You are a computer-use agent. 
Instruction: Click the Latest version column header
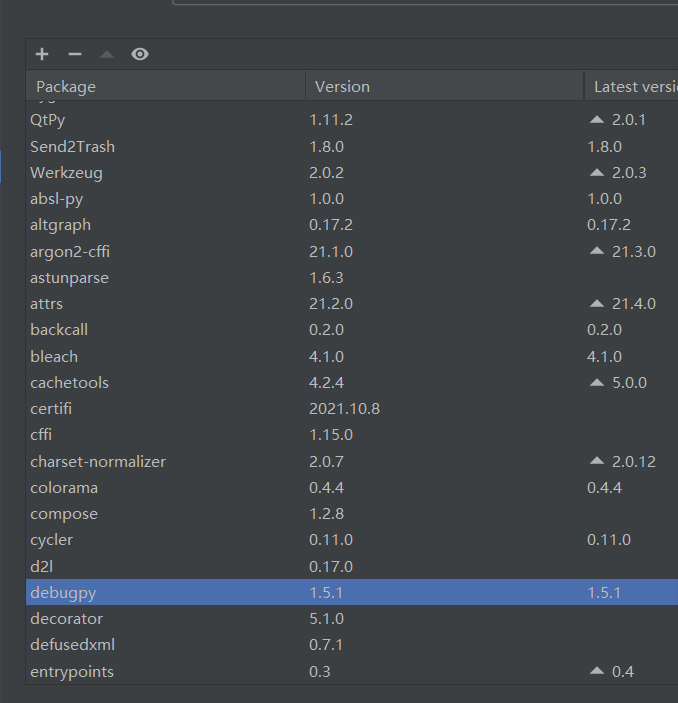click(631, 86)
